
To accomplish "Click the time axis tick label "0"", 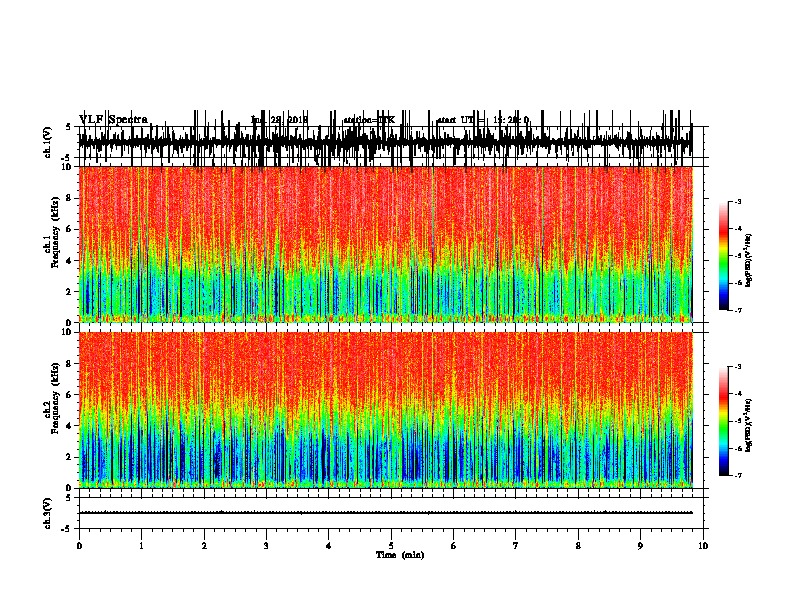I will [x=79, y=546].
